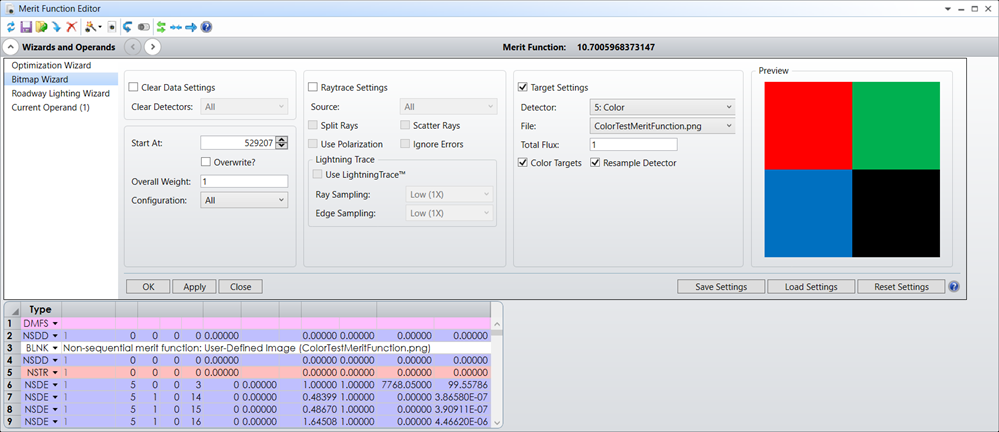Select Roadway Lighting Wizard in the list
The image size is (999, 432).
pyautogui.click(x=60, y=93)
